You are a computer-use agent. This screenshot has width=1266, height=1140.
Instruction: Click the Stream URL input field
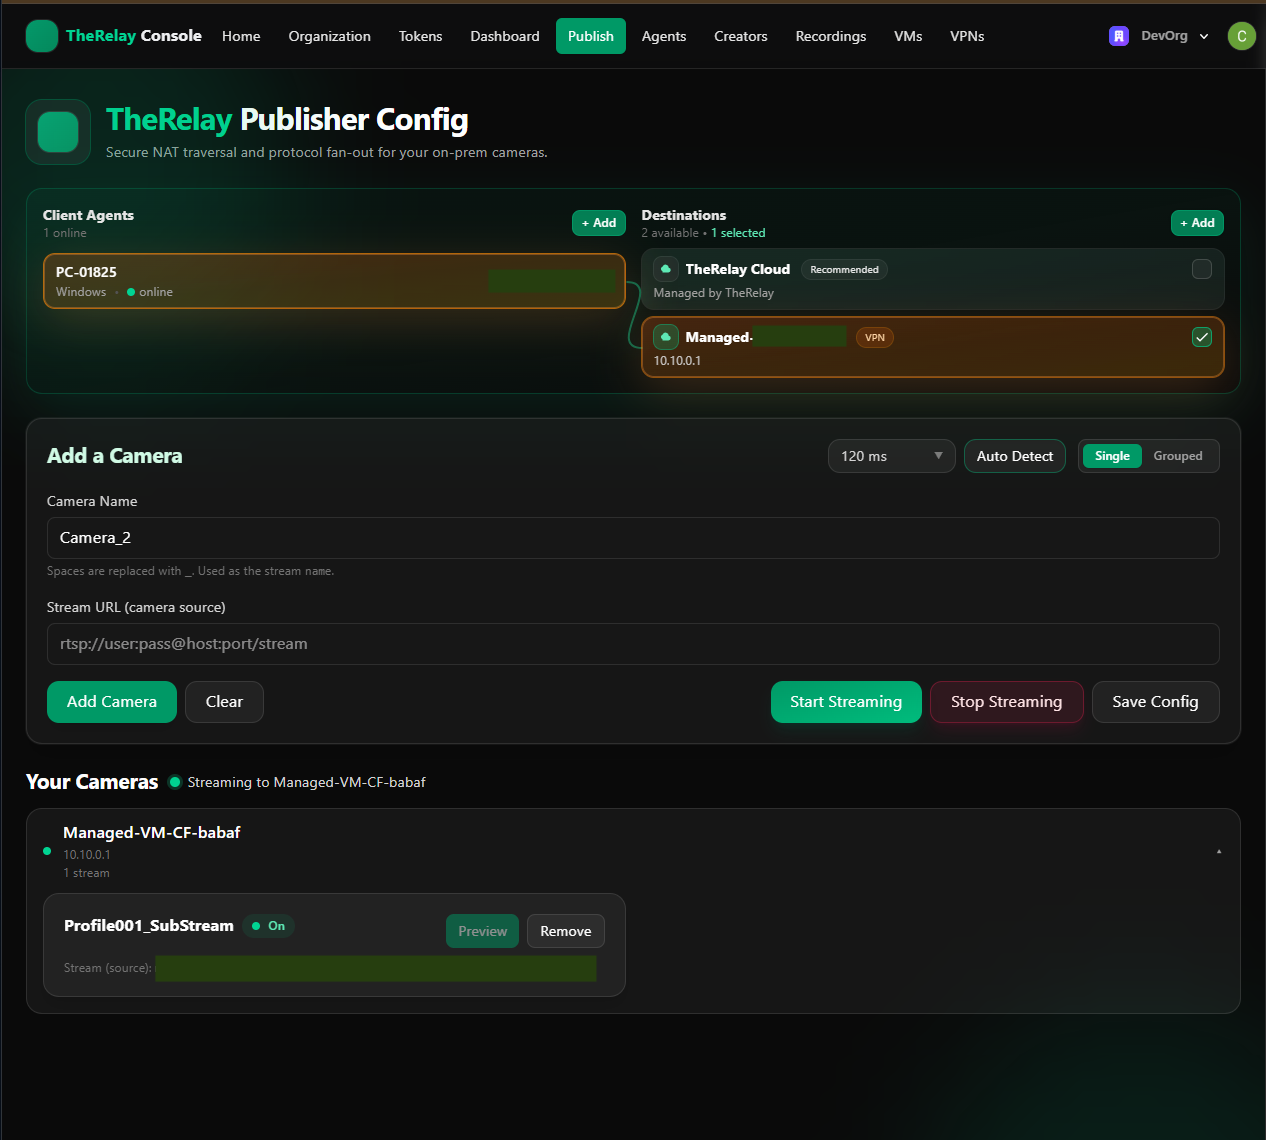632,644
